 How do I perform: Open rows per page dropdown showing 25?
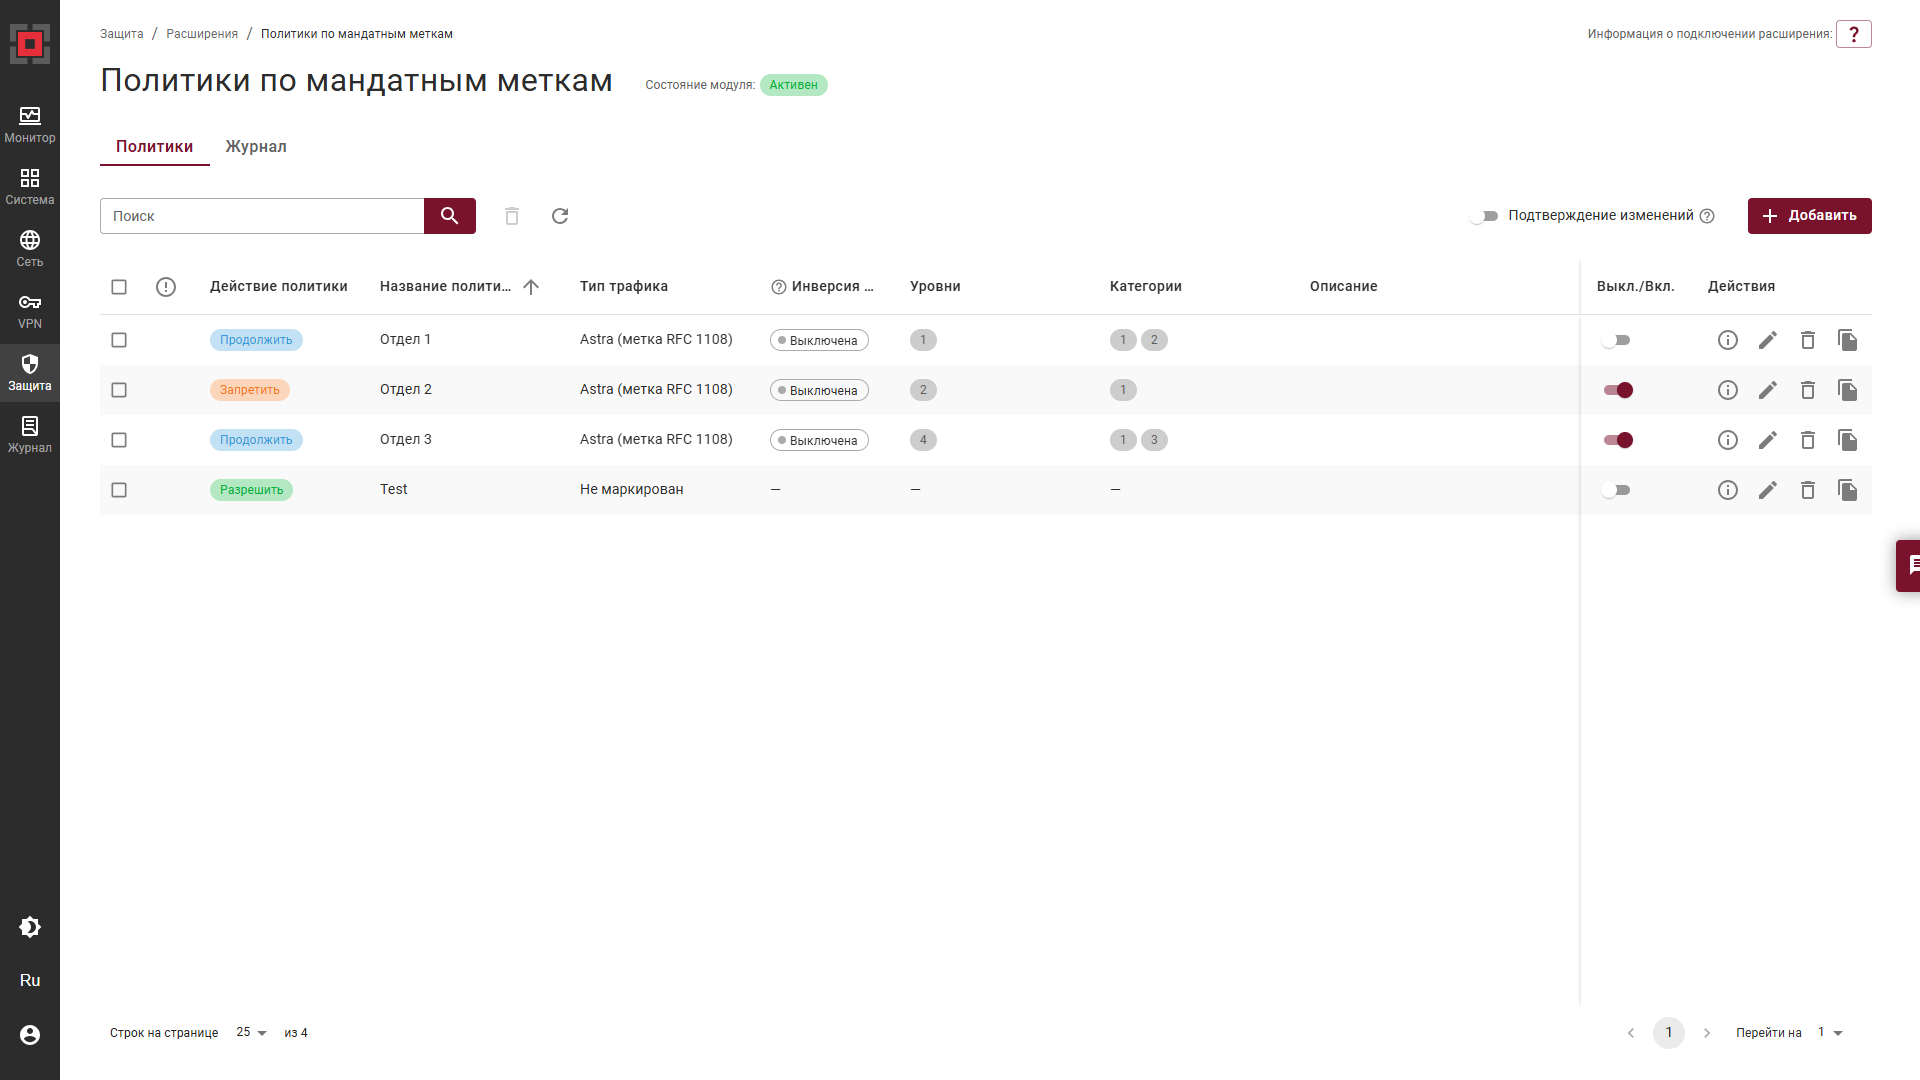click(252, 1032)
